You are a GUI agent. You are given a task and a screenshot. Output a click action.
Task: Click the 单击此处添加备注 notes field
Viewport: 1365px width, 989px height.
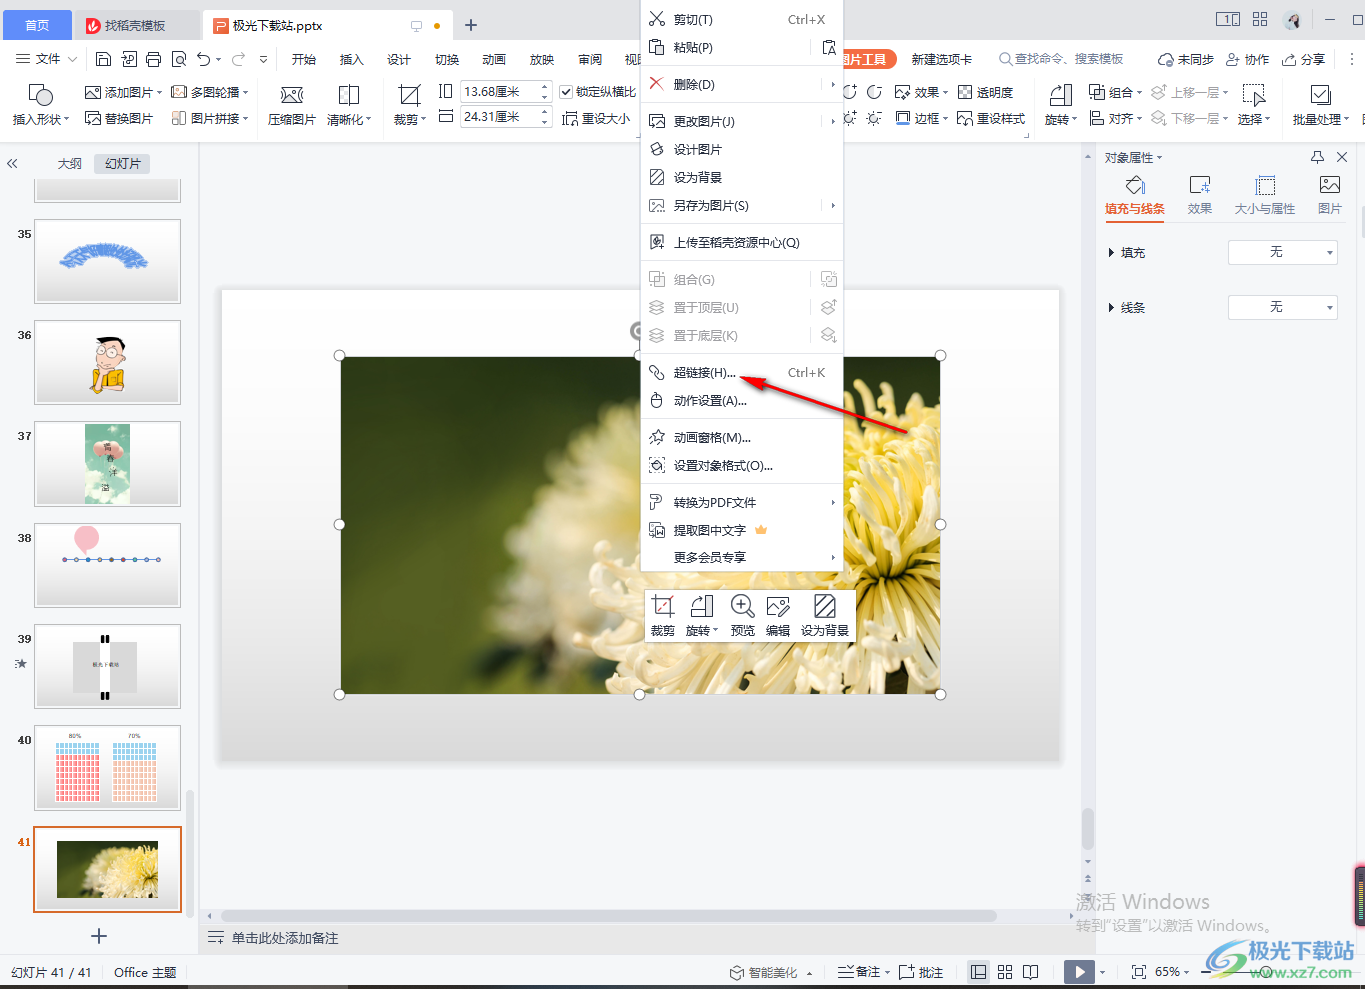[x=285, y=938]
